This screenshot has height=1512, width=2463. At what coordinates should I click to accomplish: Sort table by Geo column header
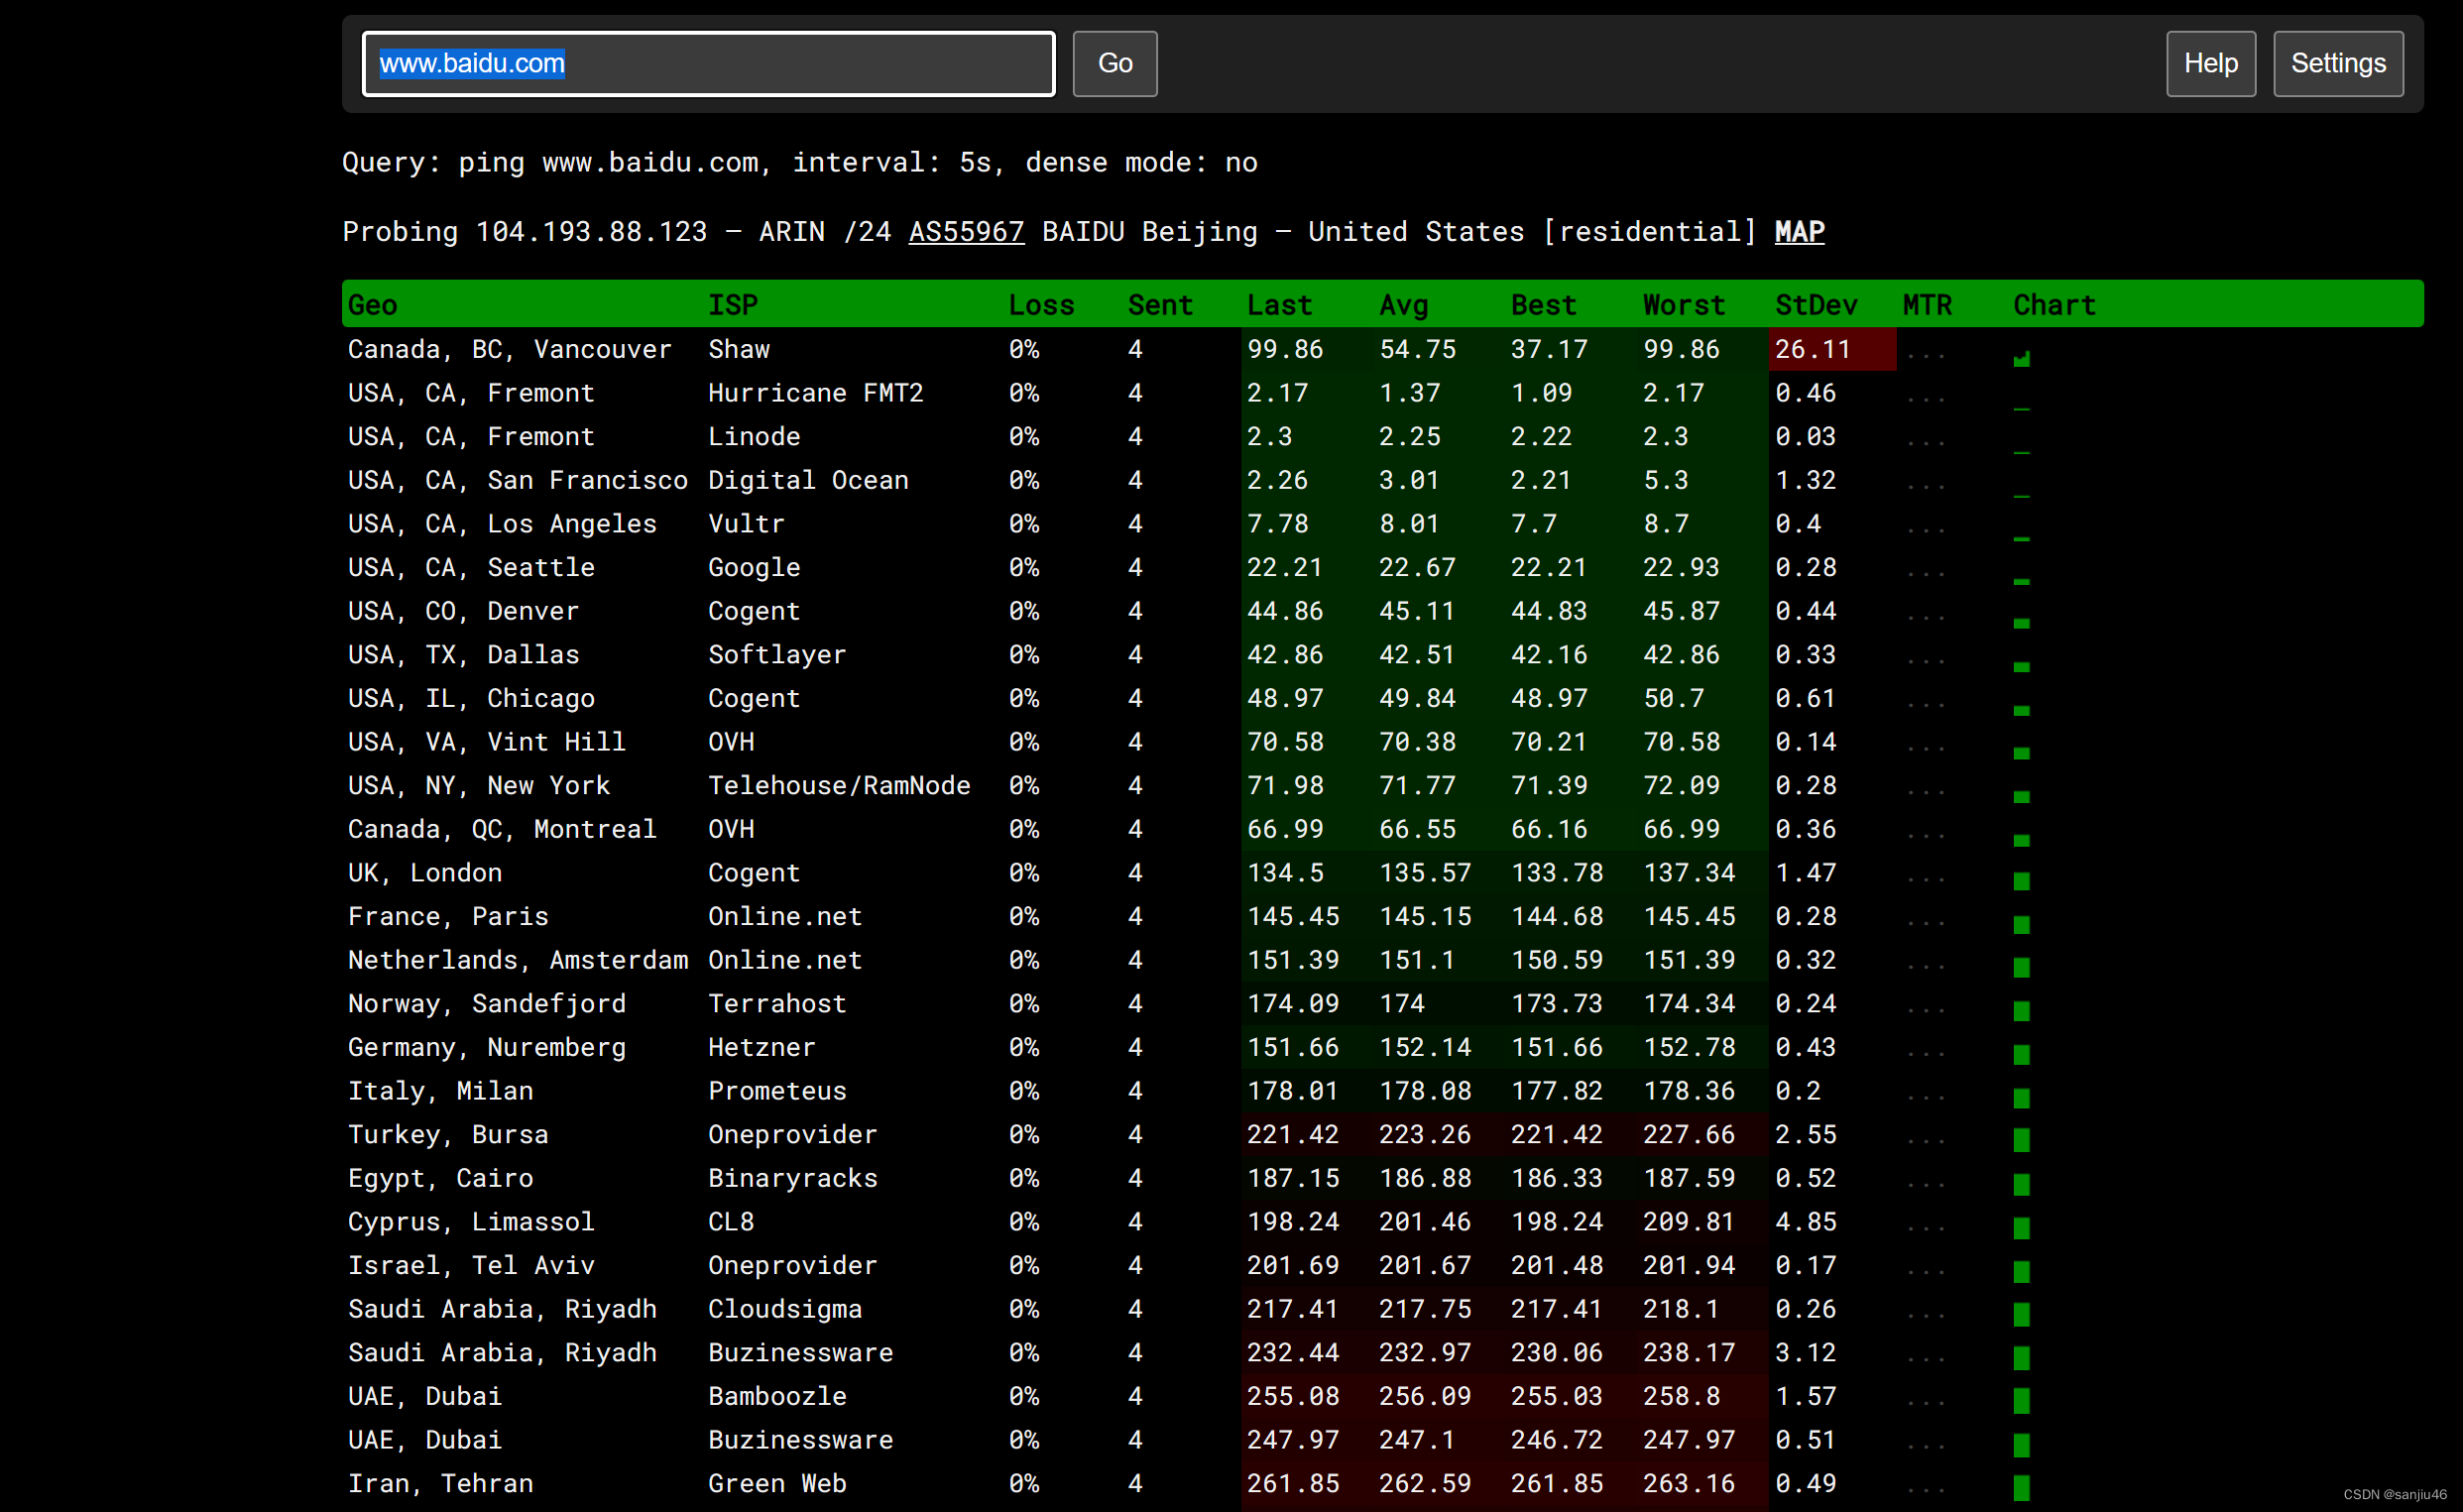click(373, 305)
